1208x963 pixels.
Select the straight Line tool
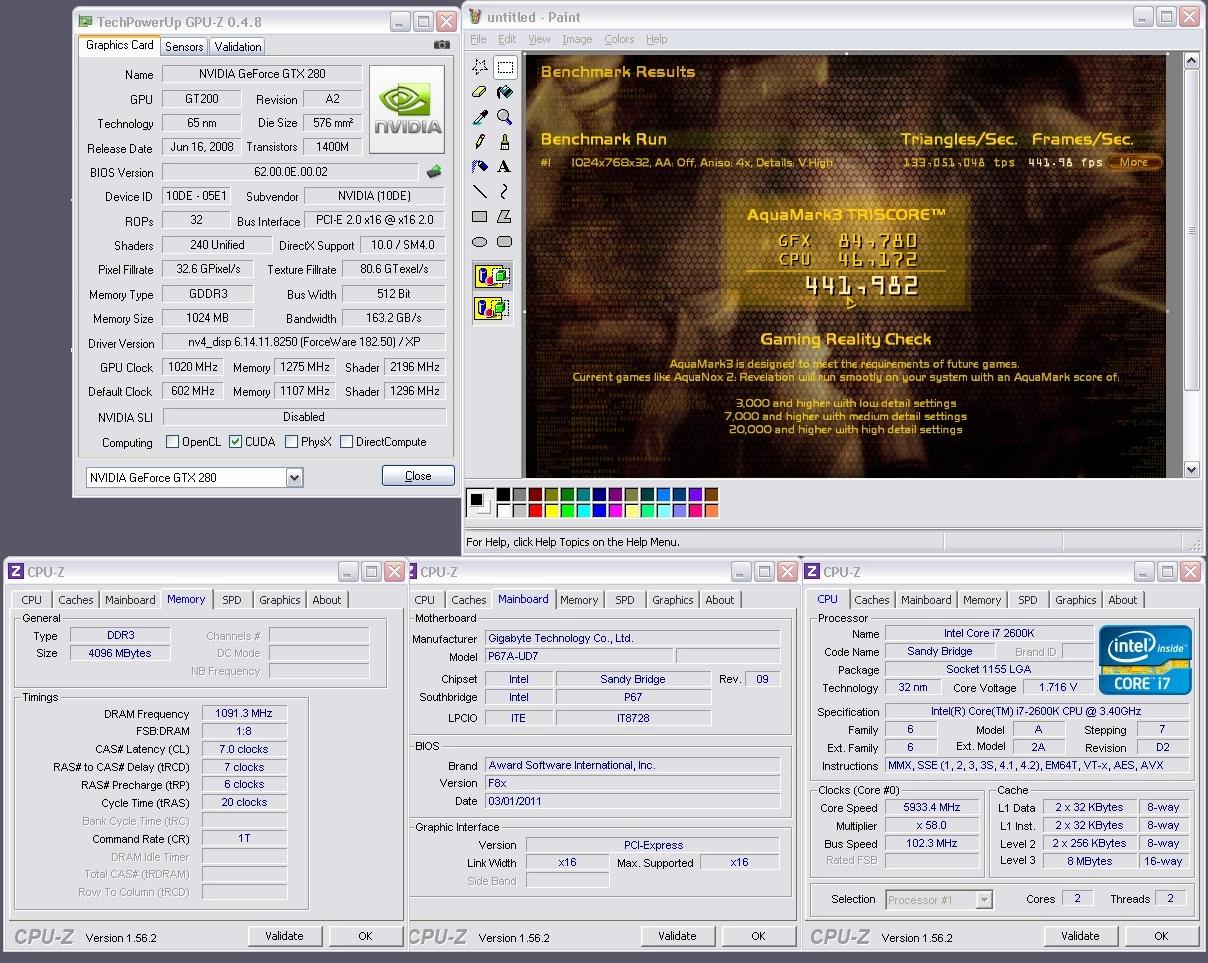coord(480,192)
